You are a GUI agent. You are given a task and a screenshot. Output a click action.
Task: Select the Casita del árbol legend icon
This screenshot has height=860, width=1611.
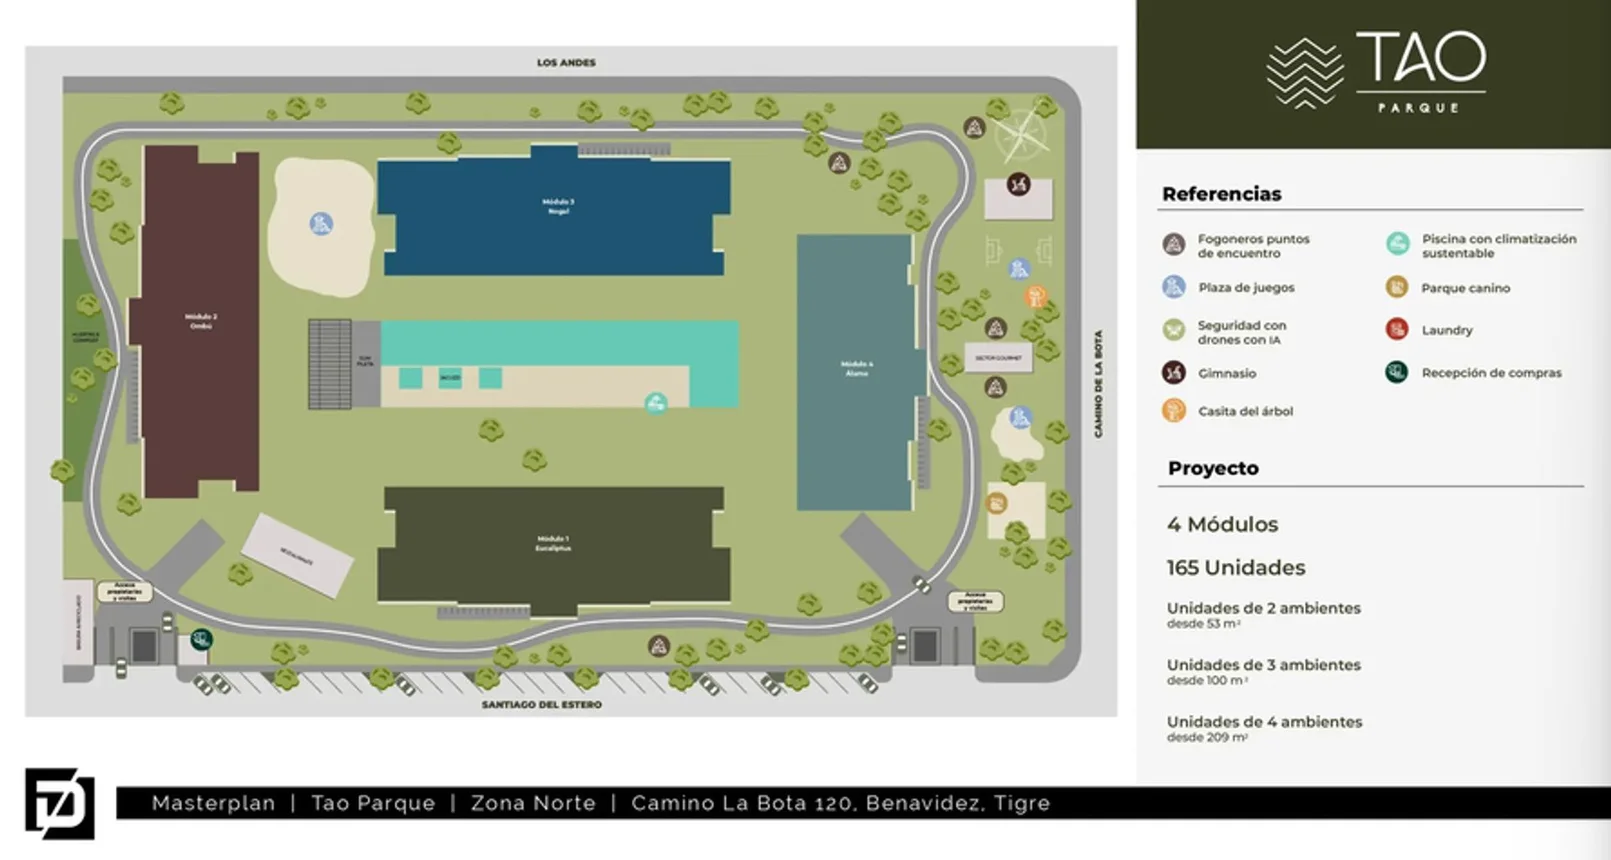(x=1174, y=410)
